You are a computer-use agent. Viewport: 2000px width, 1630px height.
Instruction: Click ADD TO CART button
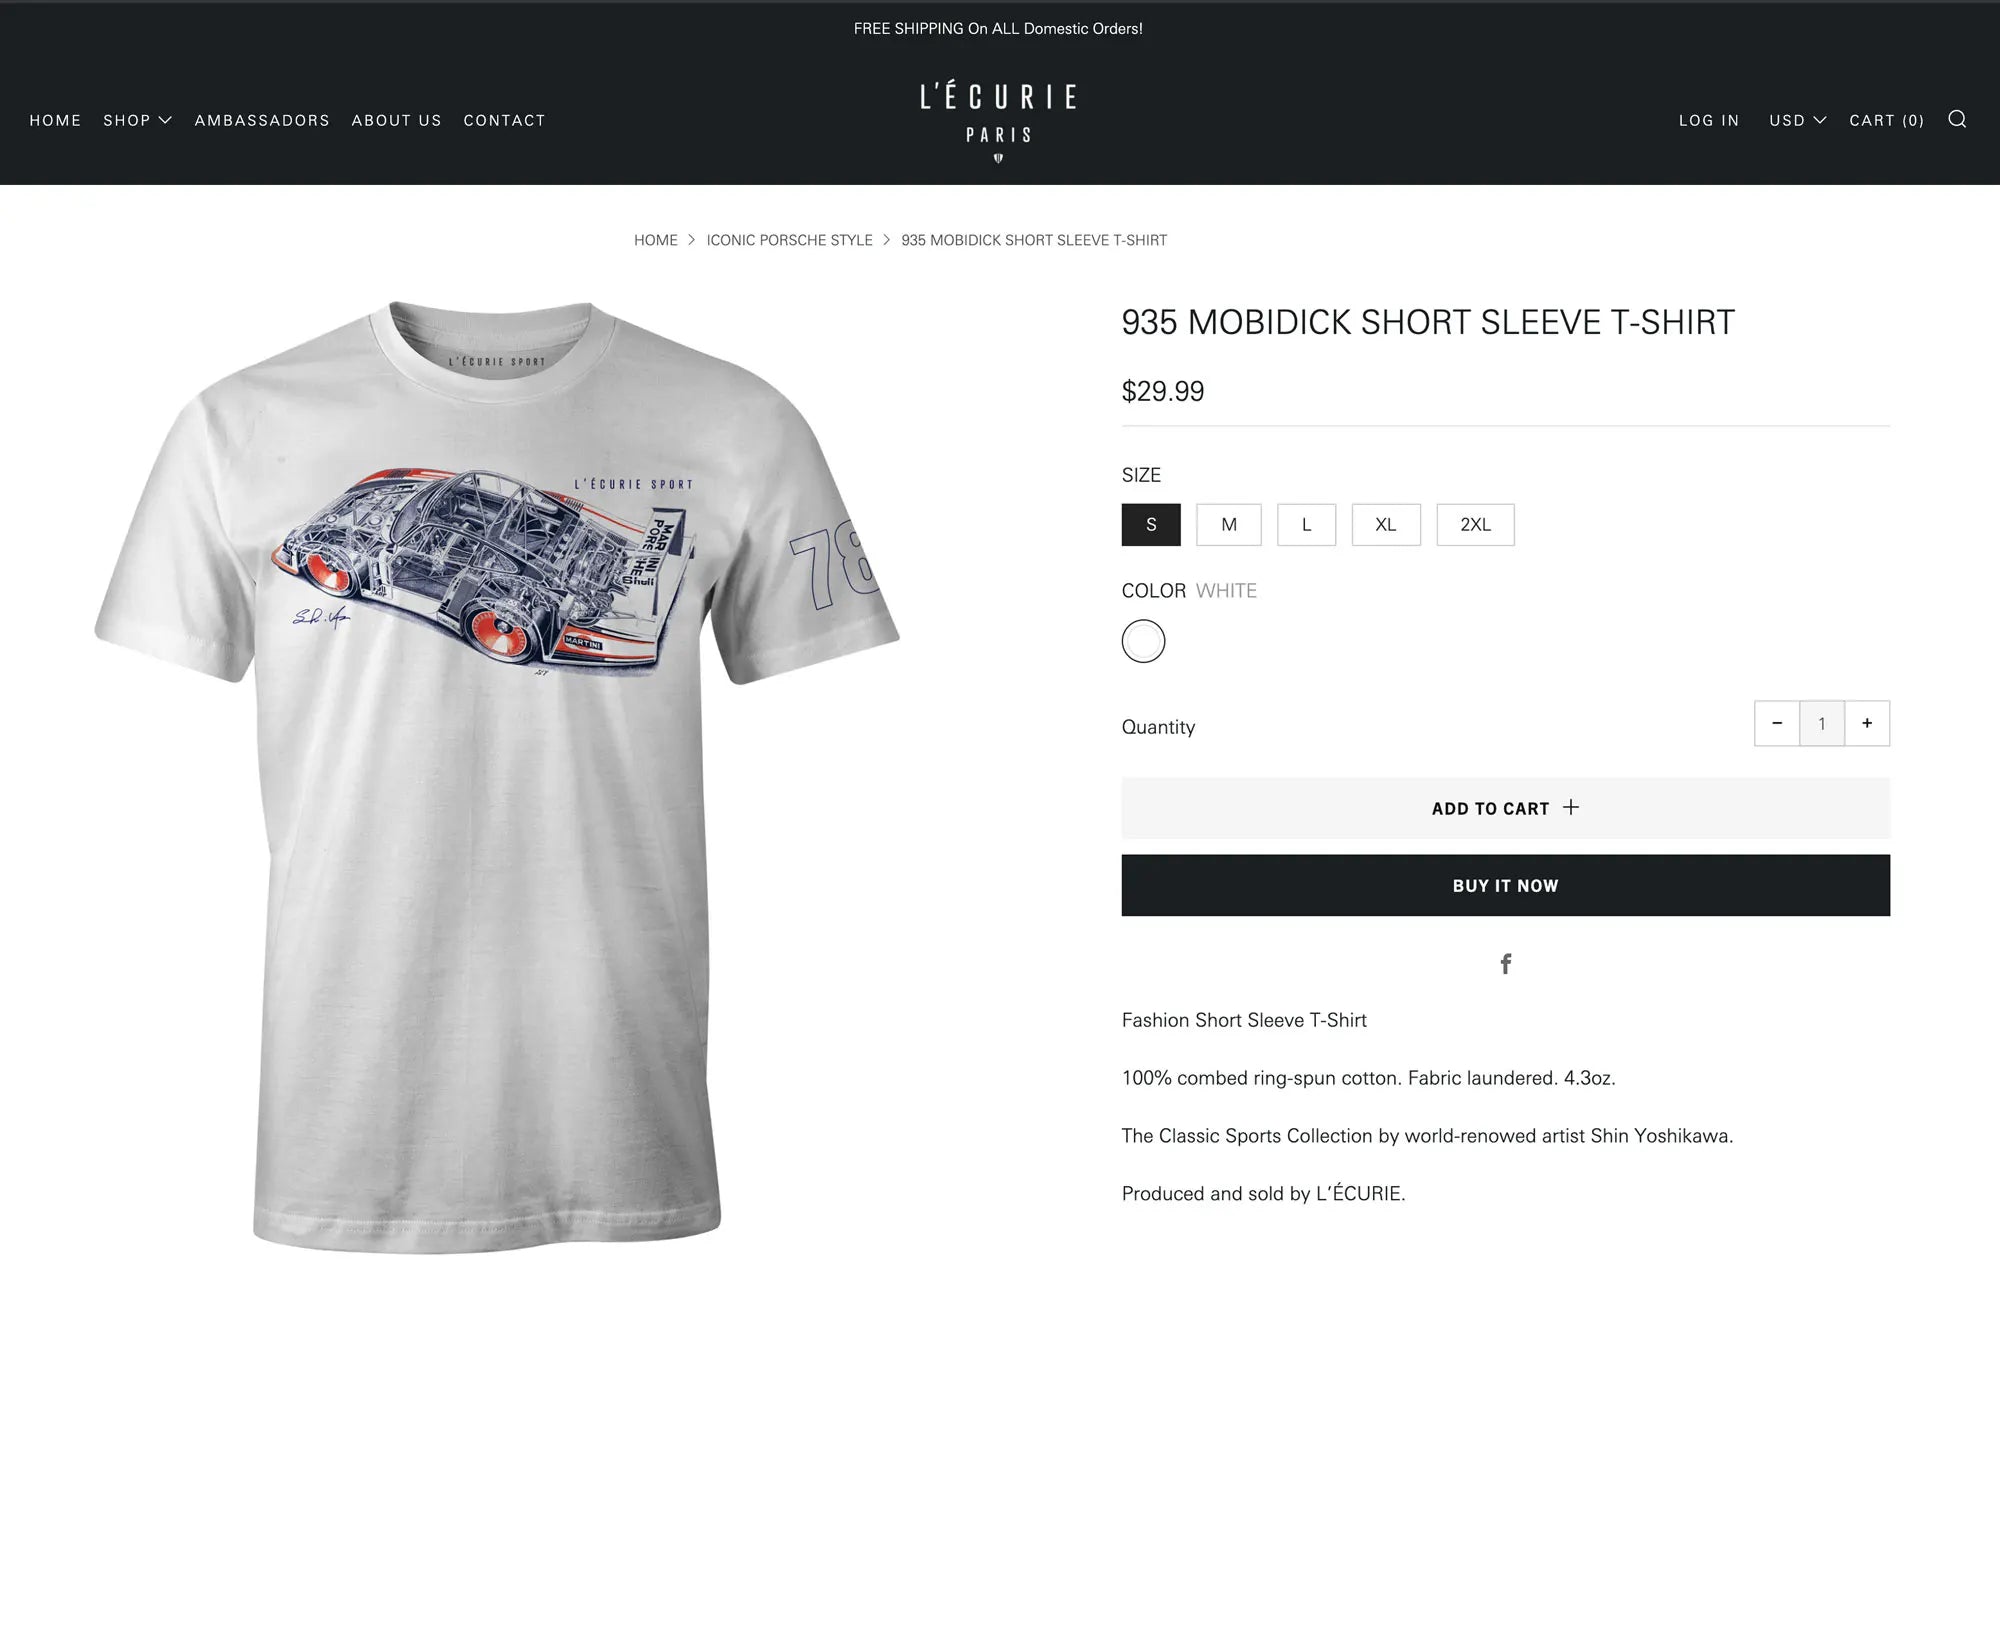tap(1506, 808)
